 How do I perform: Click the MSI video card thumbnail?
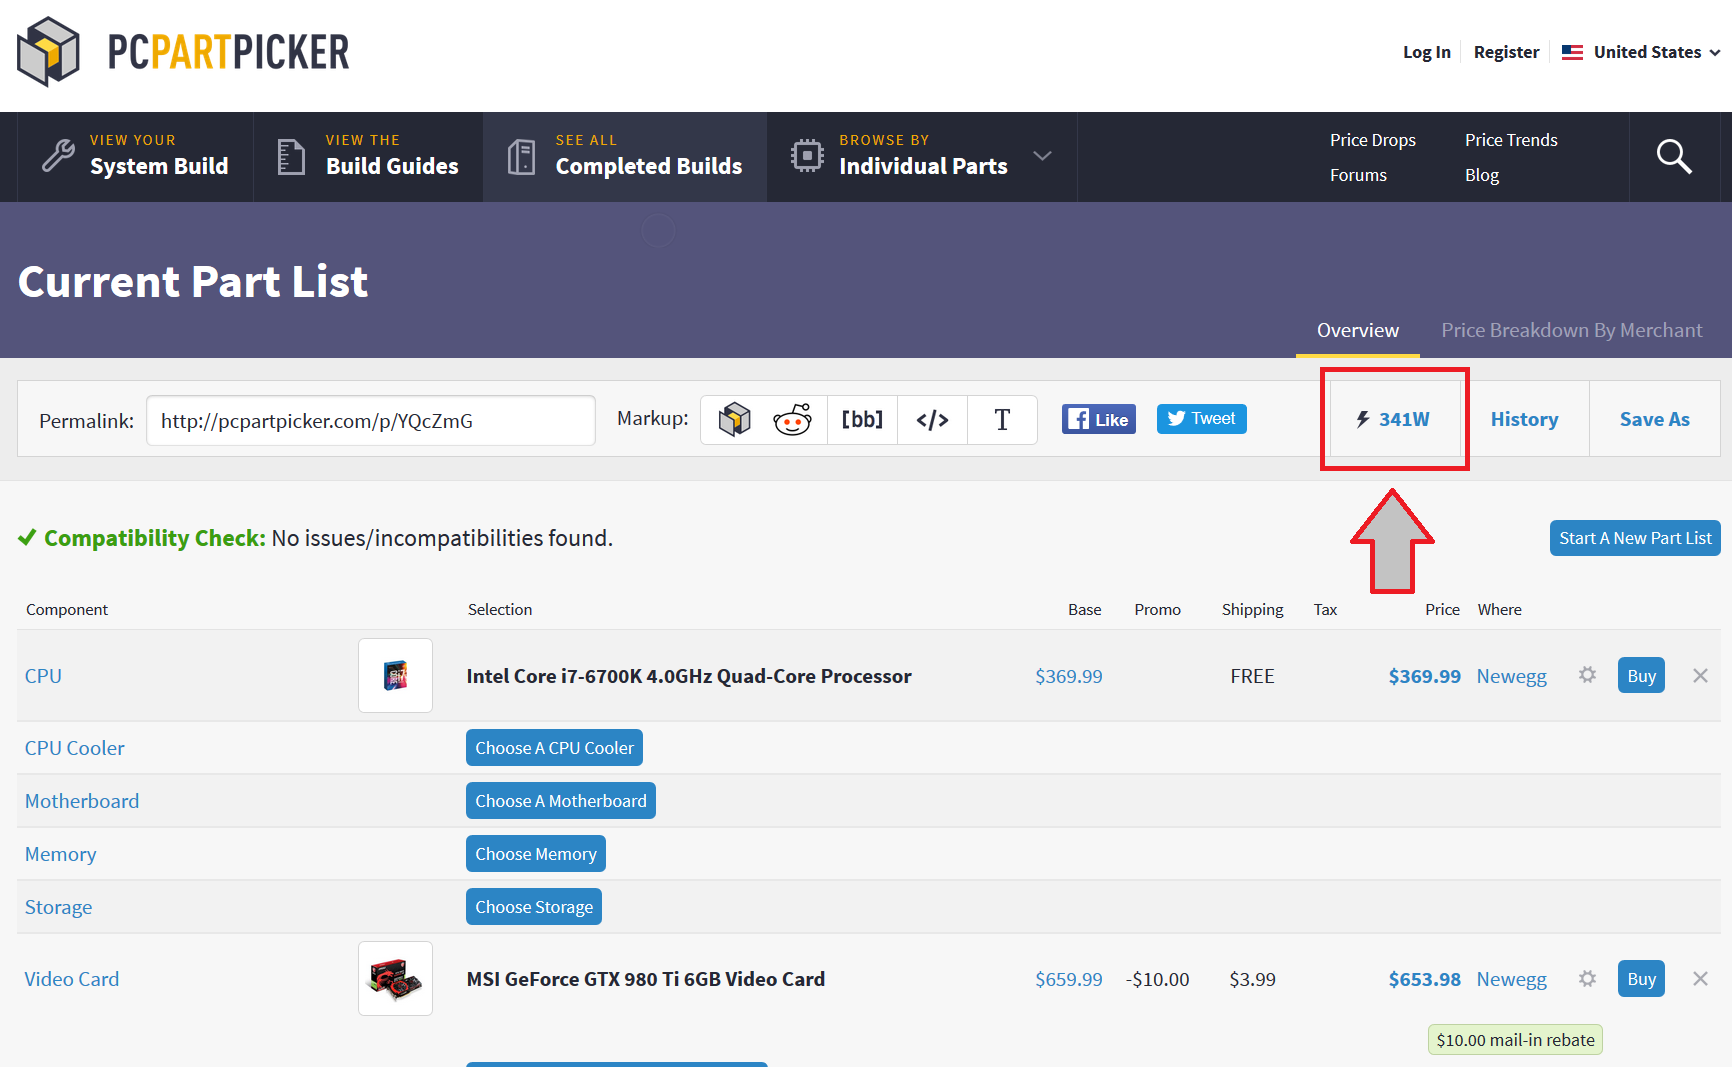(x=396, y=979)
